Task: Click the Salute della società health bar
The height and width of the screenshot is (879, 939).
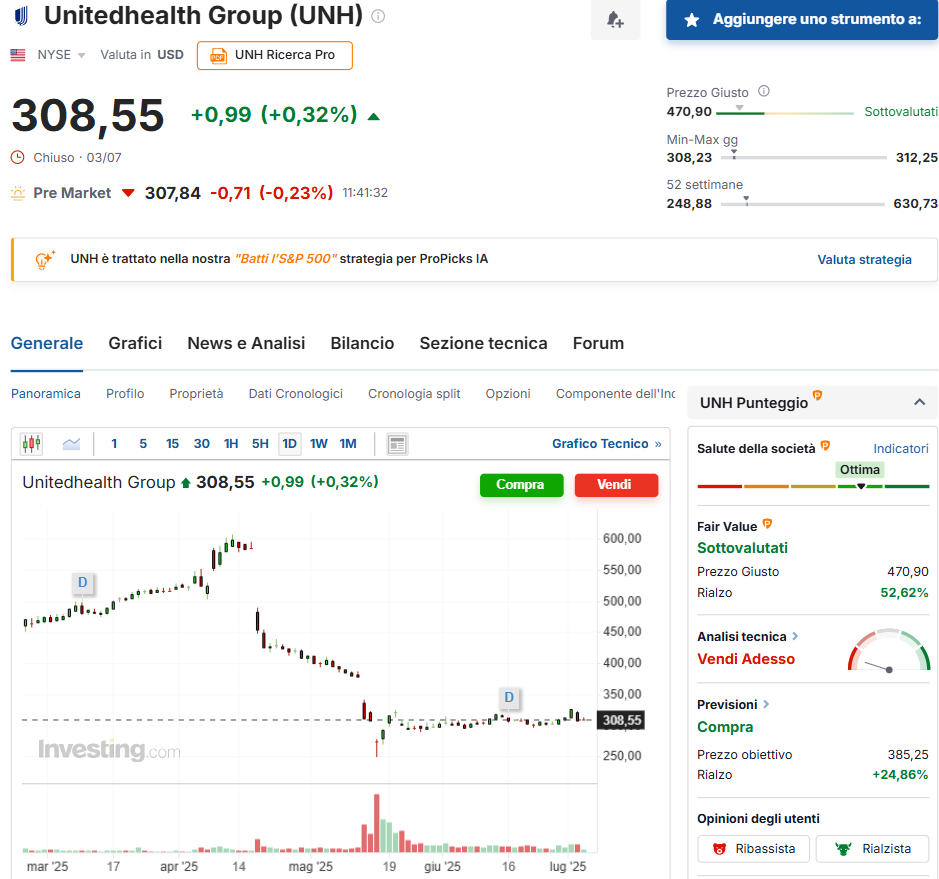Action: [x=813, y=486]
